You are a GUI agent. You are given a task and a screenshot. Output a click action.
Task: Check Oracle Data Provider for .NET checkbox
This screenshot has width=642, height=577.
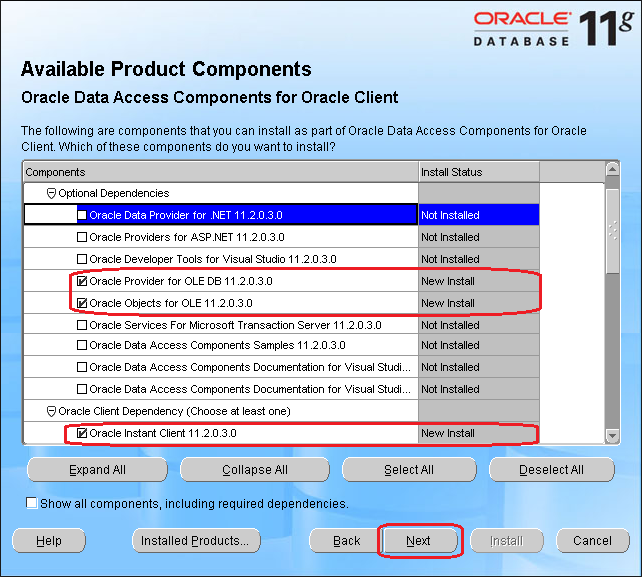82,215
